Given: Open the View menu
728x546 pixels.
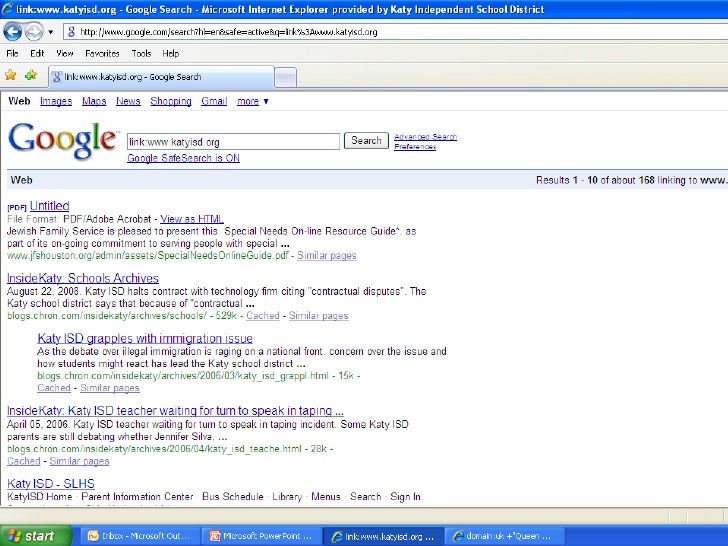Looking at the screenshot, I should click(65, 53).
